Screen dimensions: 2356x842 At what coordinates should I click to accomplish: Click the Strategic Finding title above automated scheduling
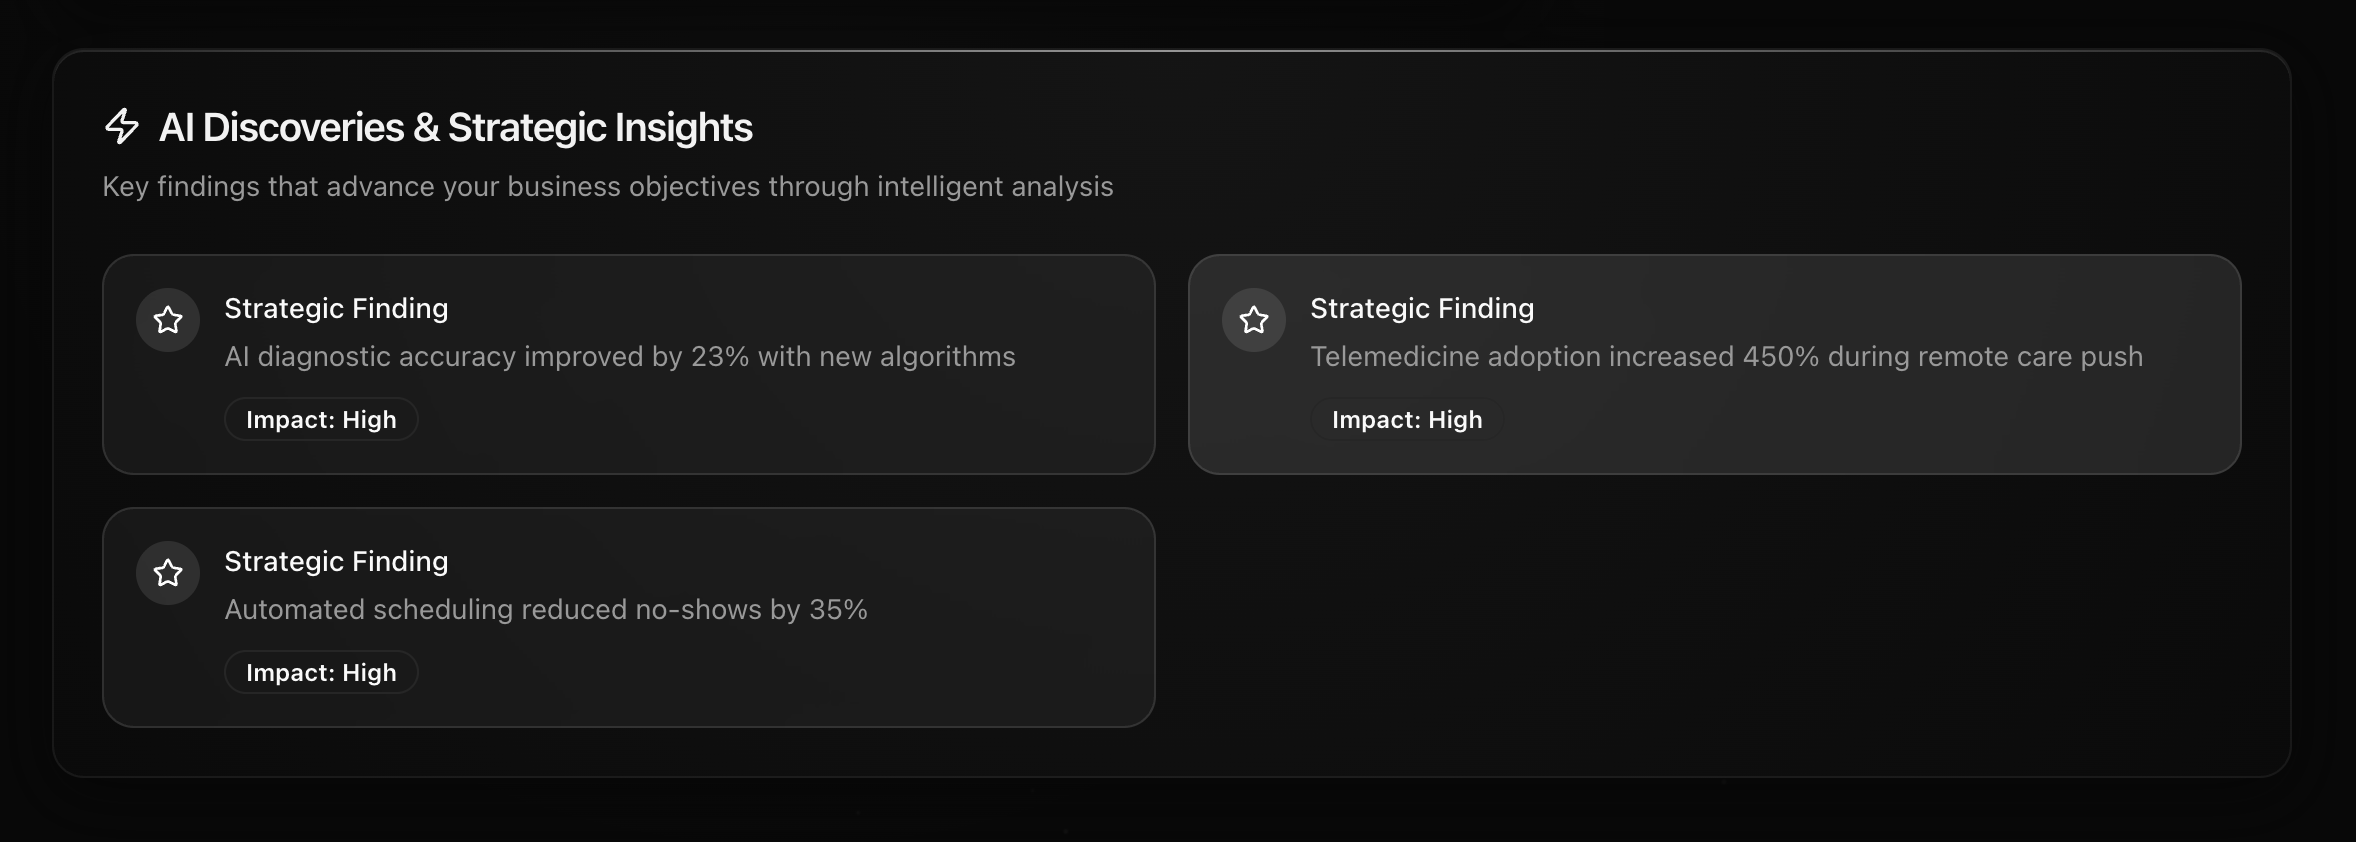point(336,562)
